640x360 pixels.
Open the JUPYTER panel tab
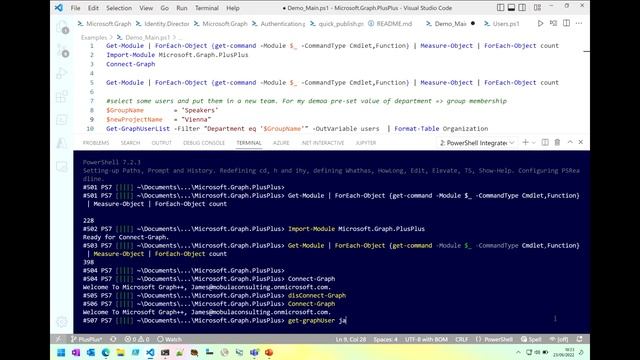point(365,143)
